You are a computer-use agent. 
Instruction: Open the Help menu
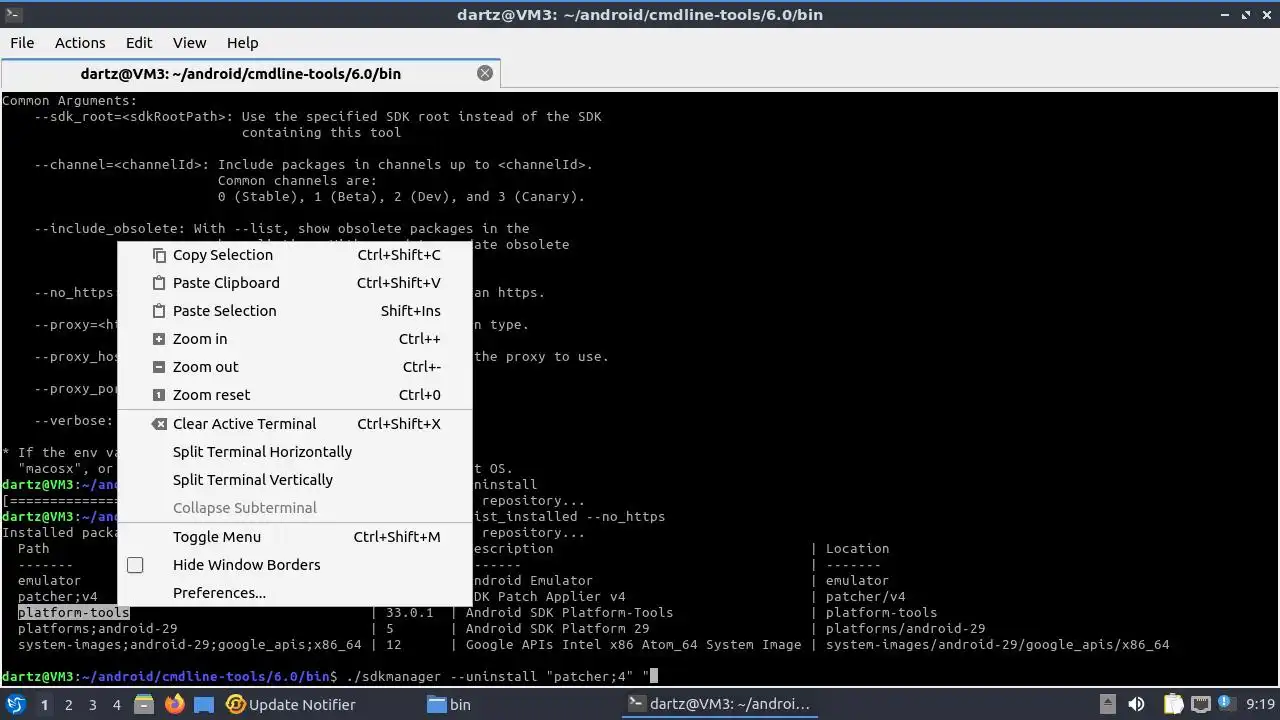tap(242, 43)
